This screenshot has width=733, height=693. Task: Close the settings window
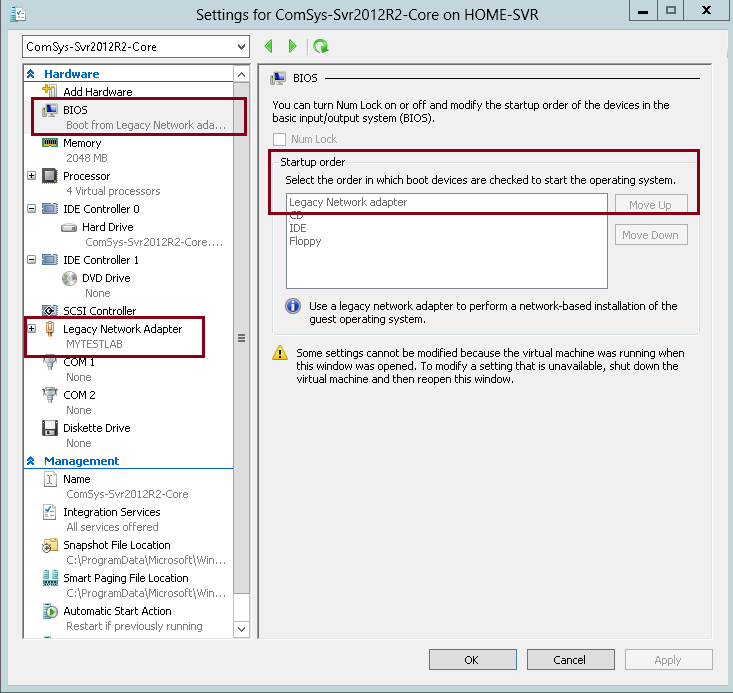706,11
